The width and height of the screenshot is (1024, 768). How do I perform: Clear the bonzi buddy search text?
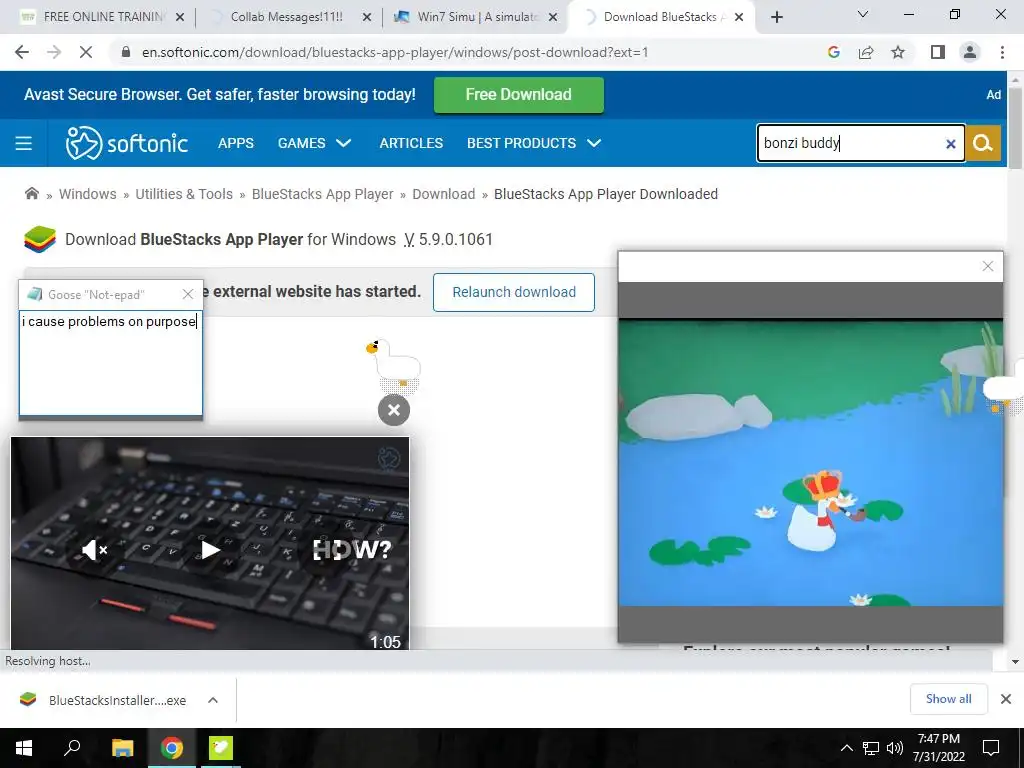click(951, 144)
